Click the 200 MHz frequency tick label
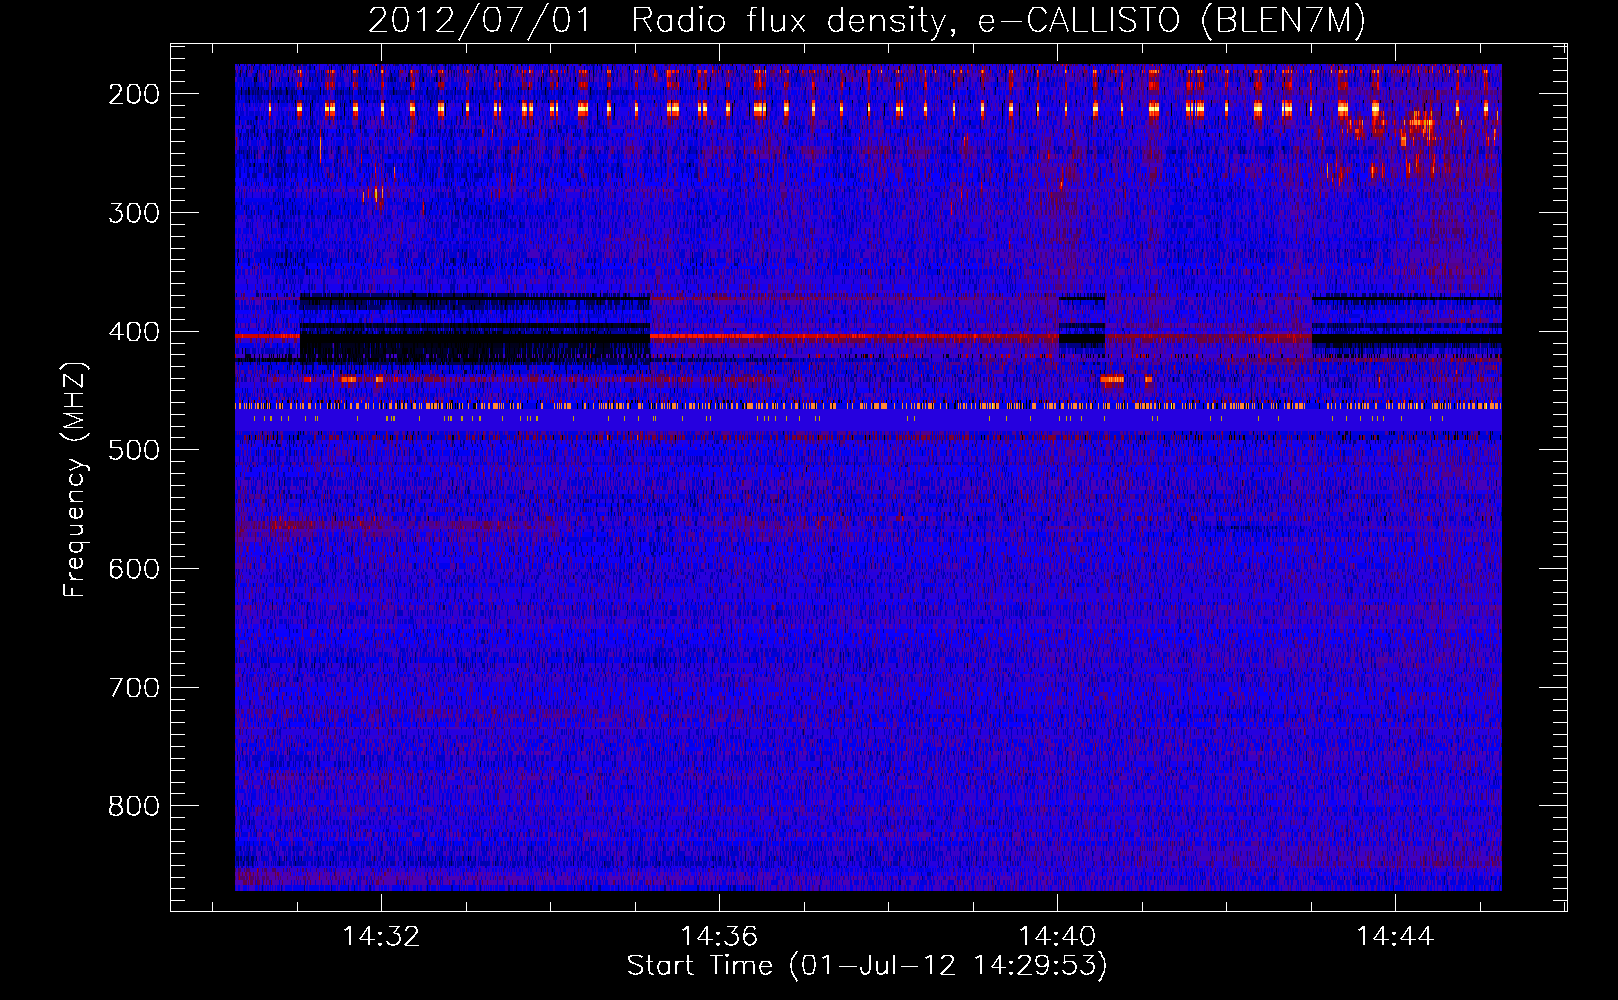1618x1000 pixels. tap(134, 94)
